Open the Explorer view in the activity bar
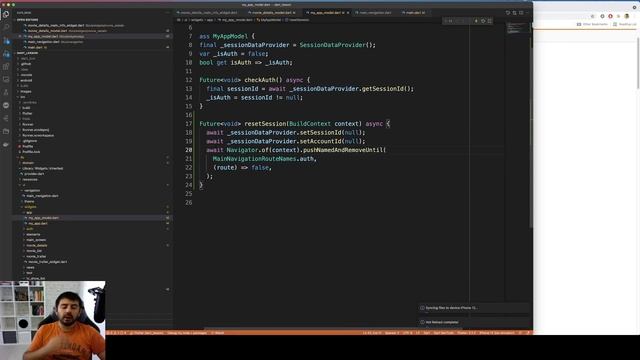This screenshot has width=640, height=360. tap(6, 15)
